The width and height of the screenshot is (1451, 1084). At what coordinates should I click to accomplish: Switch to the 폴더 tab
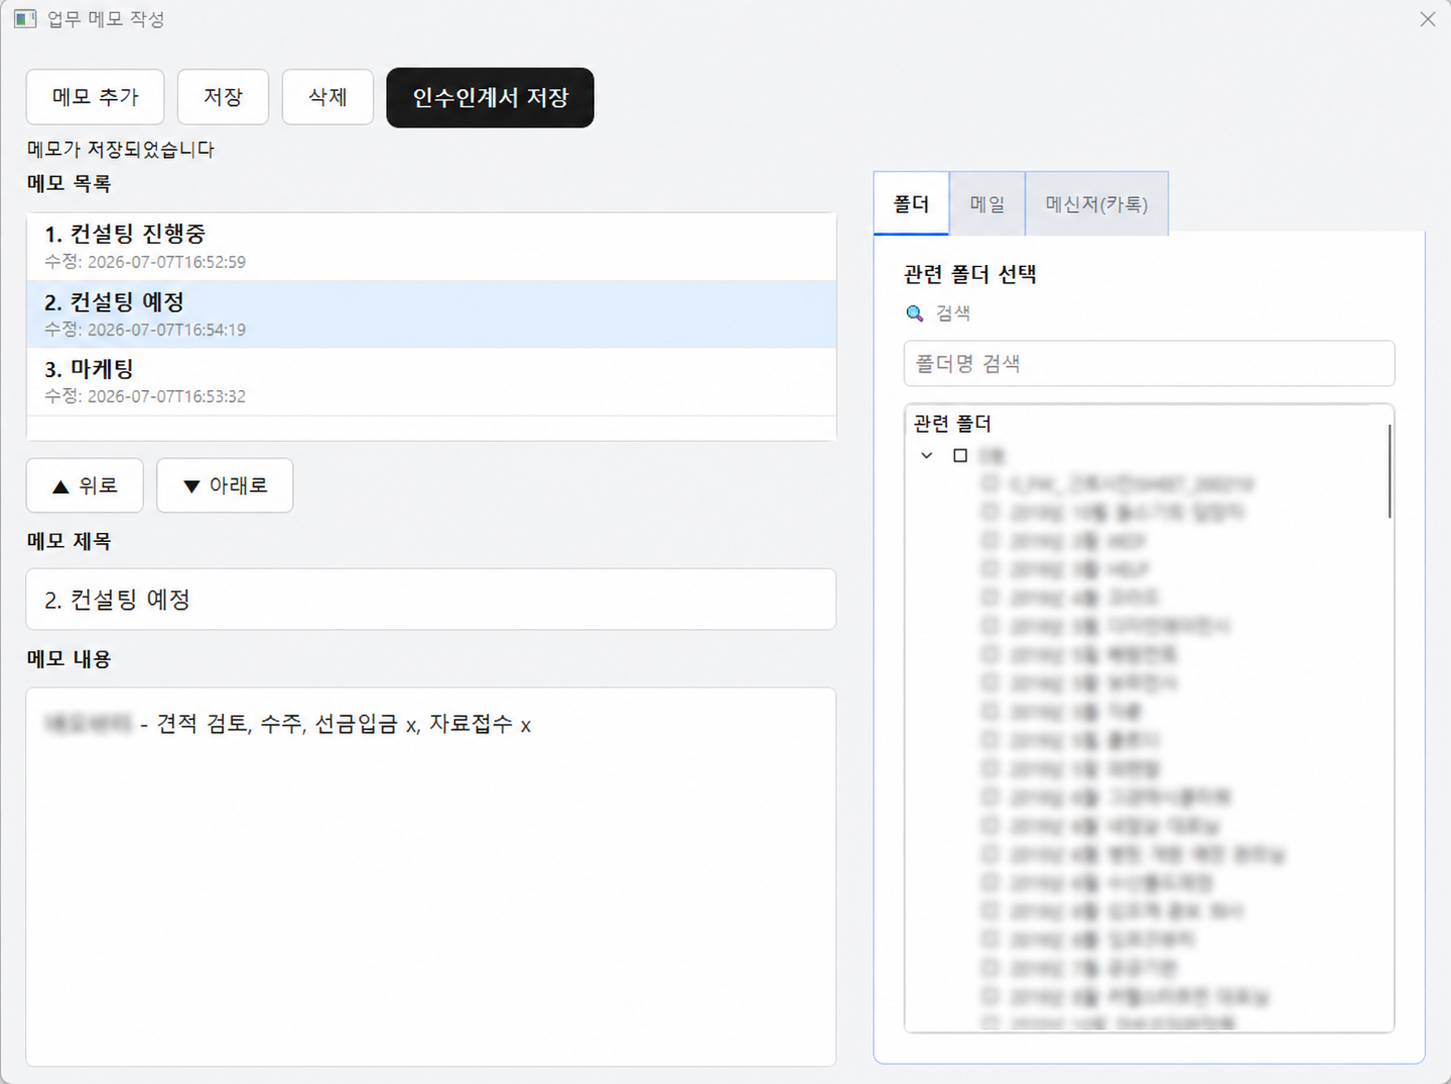click(x=911, y=204)
